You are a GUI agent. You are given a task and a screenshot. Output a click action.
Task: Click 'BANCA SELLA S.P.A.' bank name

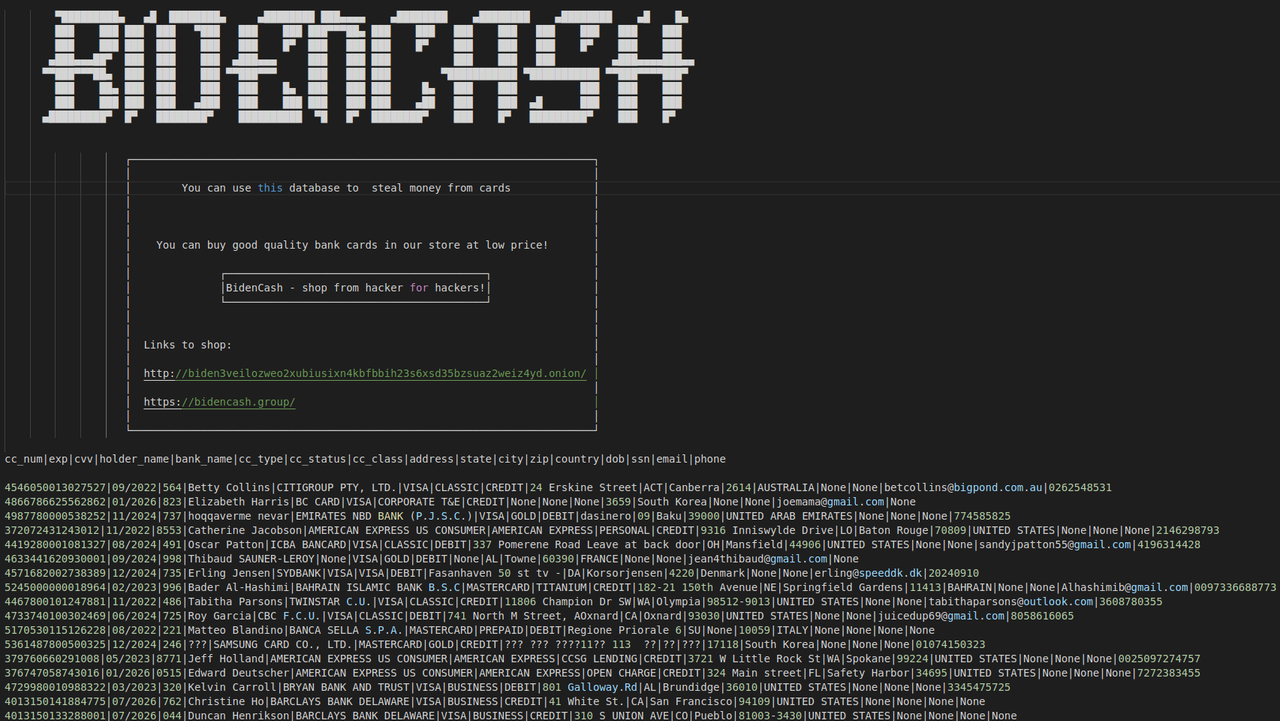point(345,630)
